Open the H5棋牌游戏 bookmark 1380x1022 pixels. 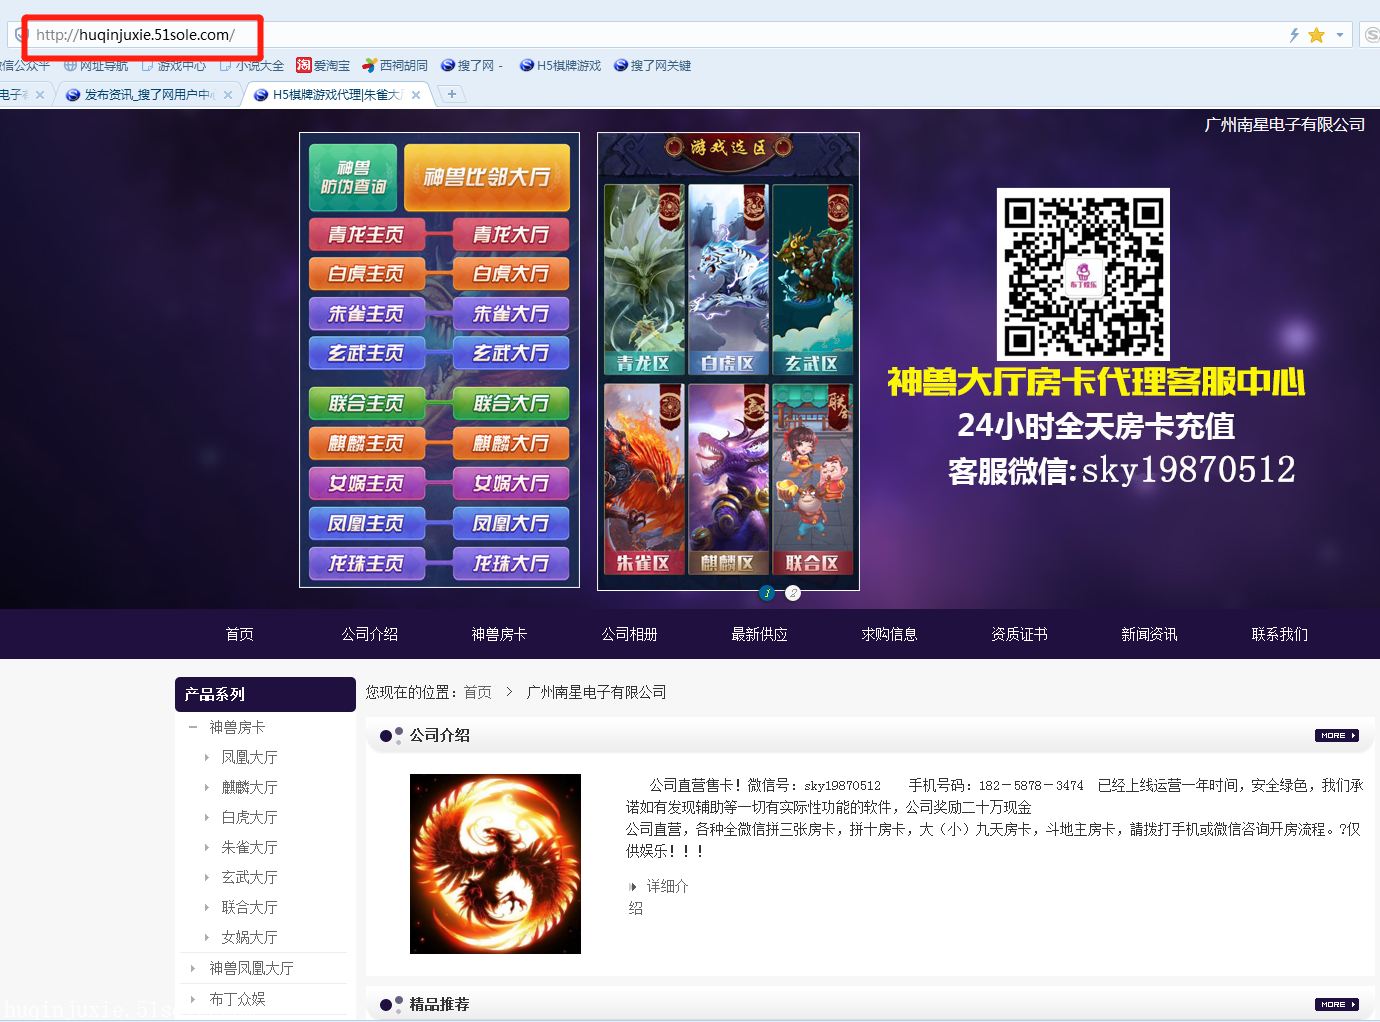click(560, 65)
